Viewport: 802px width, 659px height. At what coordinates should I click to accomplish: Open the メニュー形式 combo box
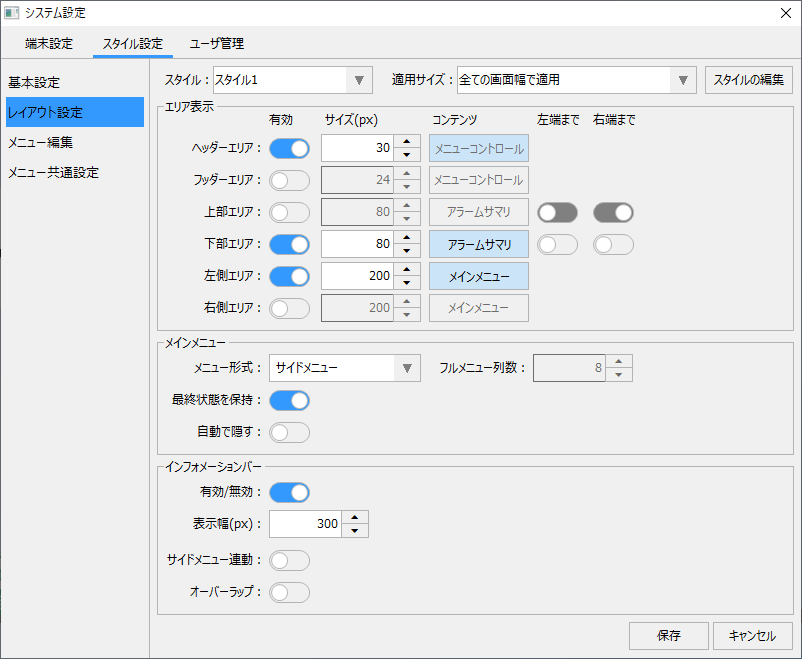pyautogui.click(x=406, y=368)
